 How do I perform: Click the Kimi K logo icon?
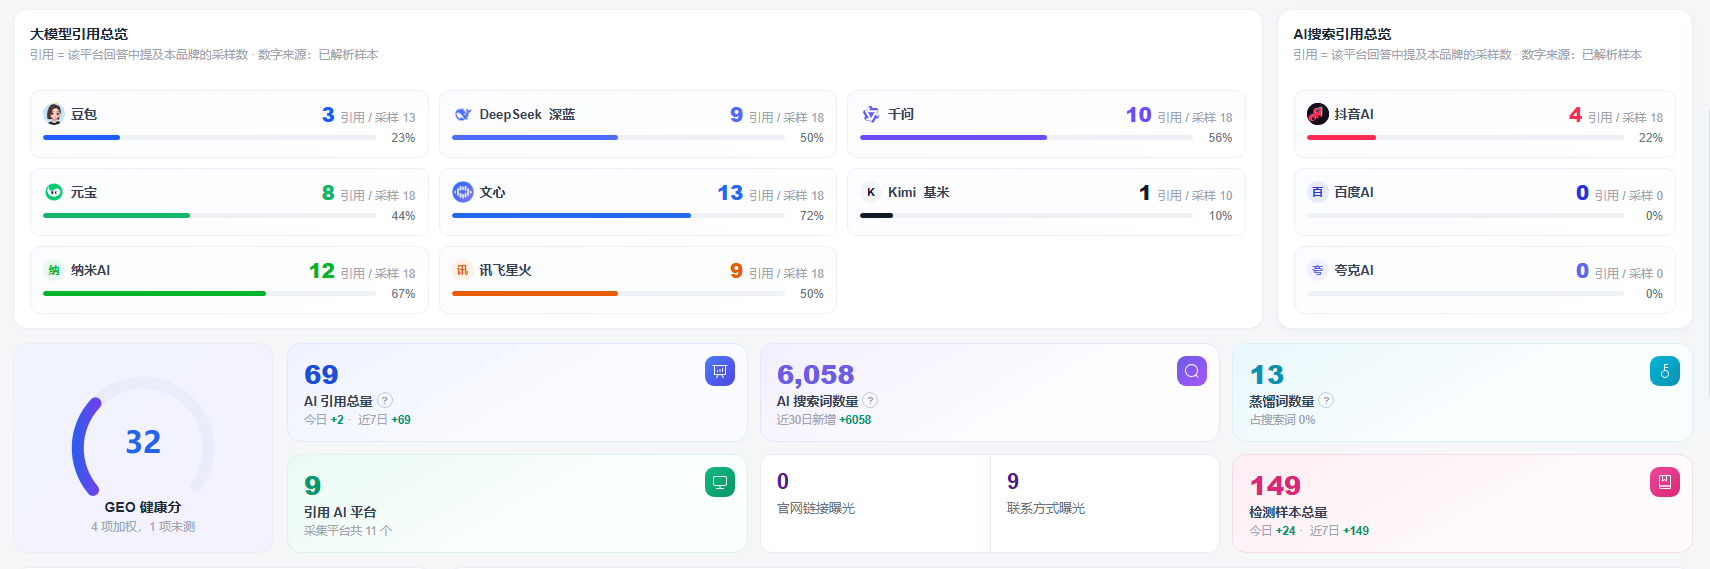coord(871,192)
